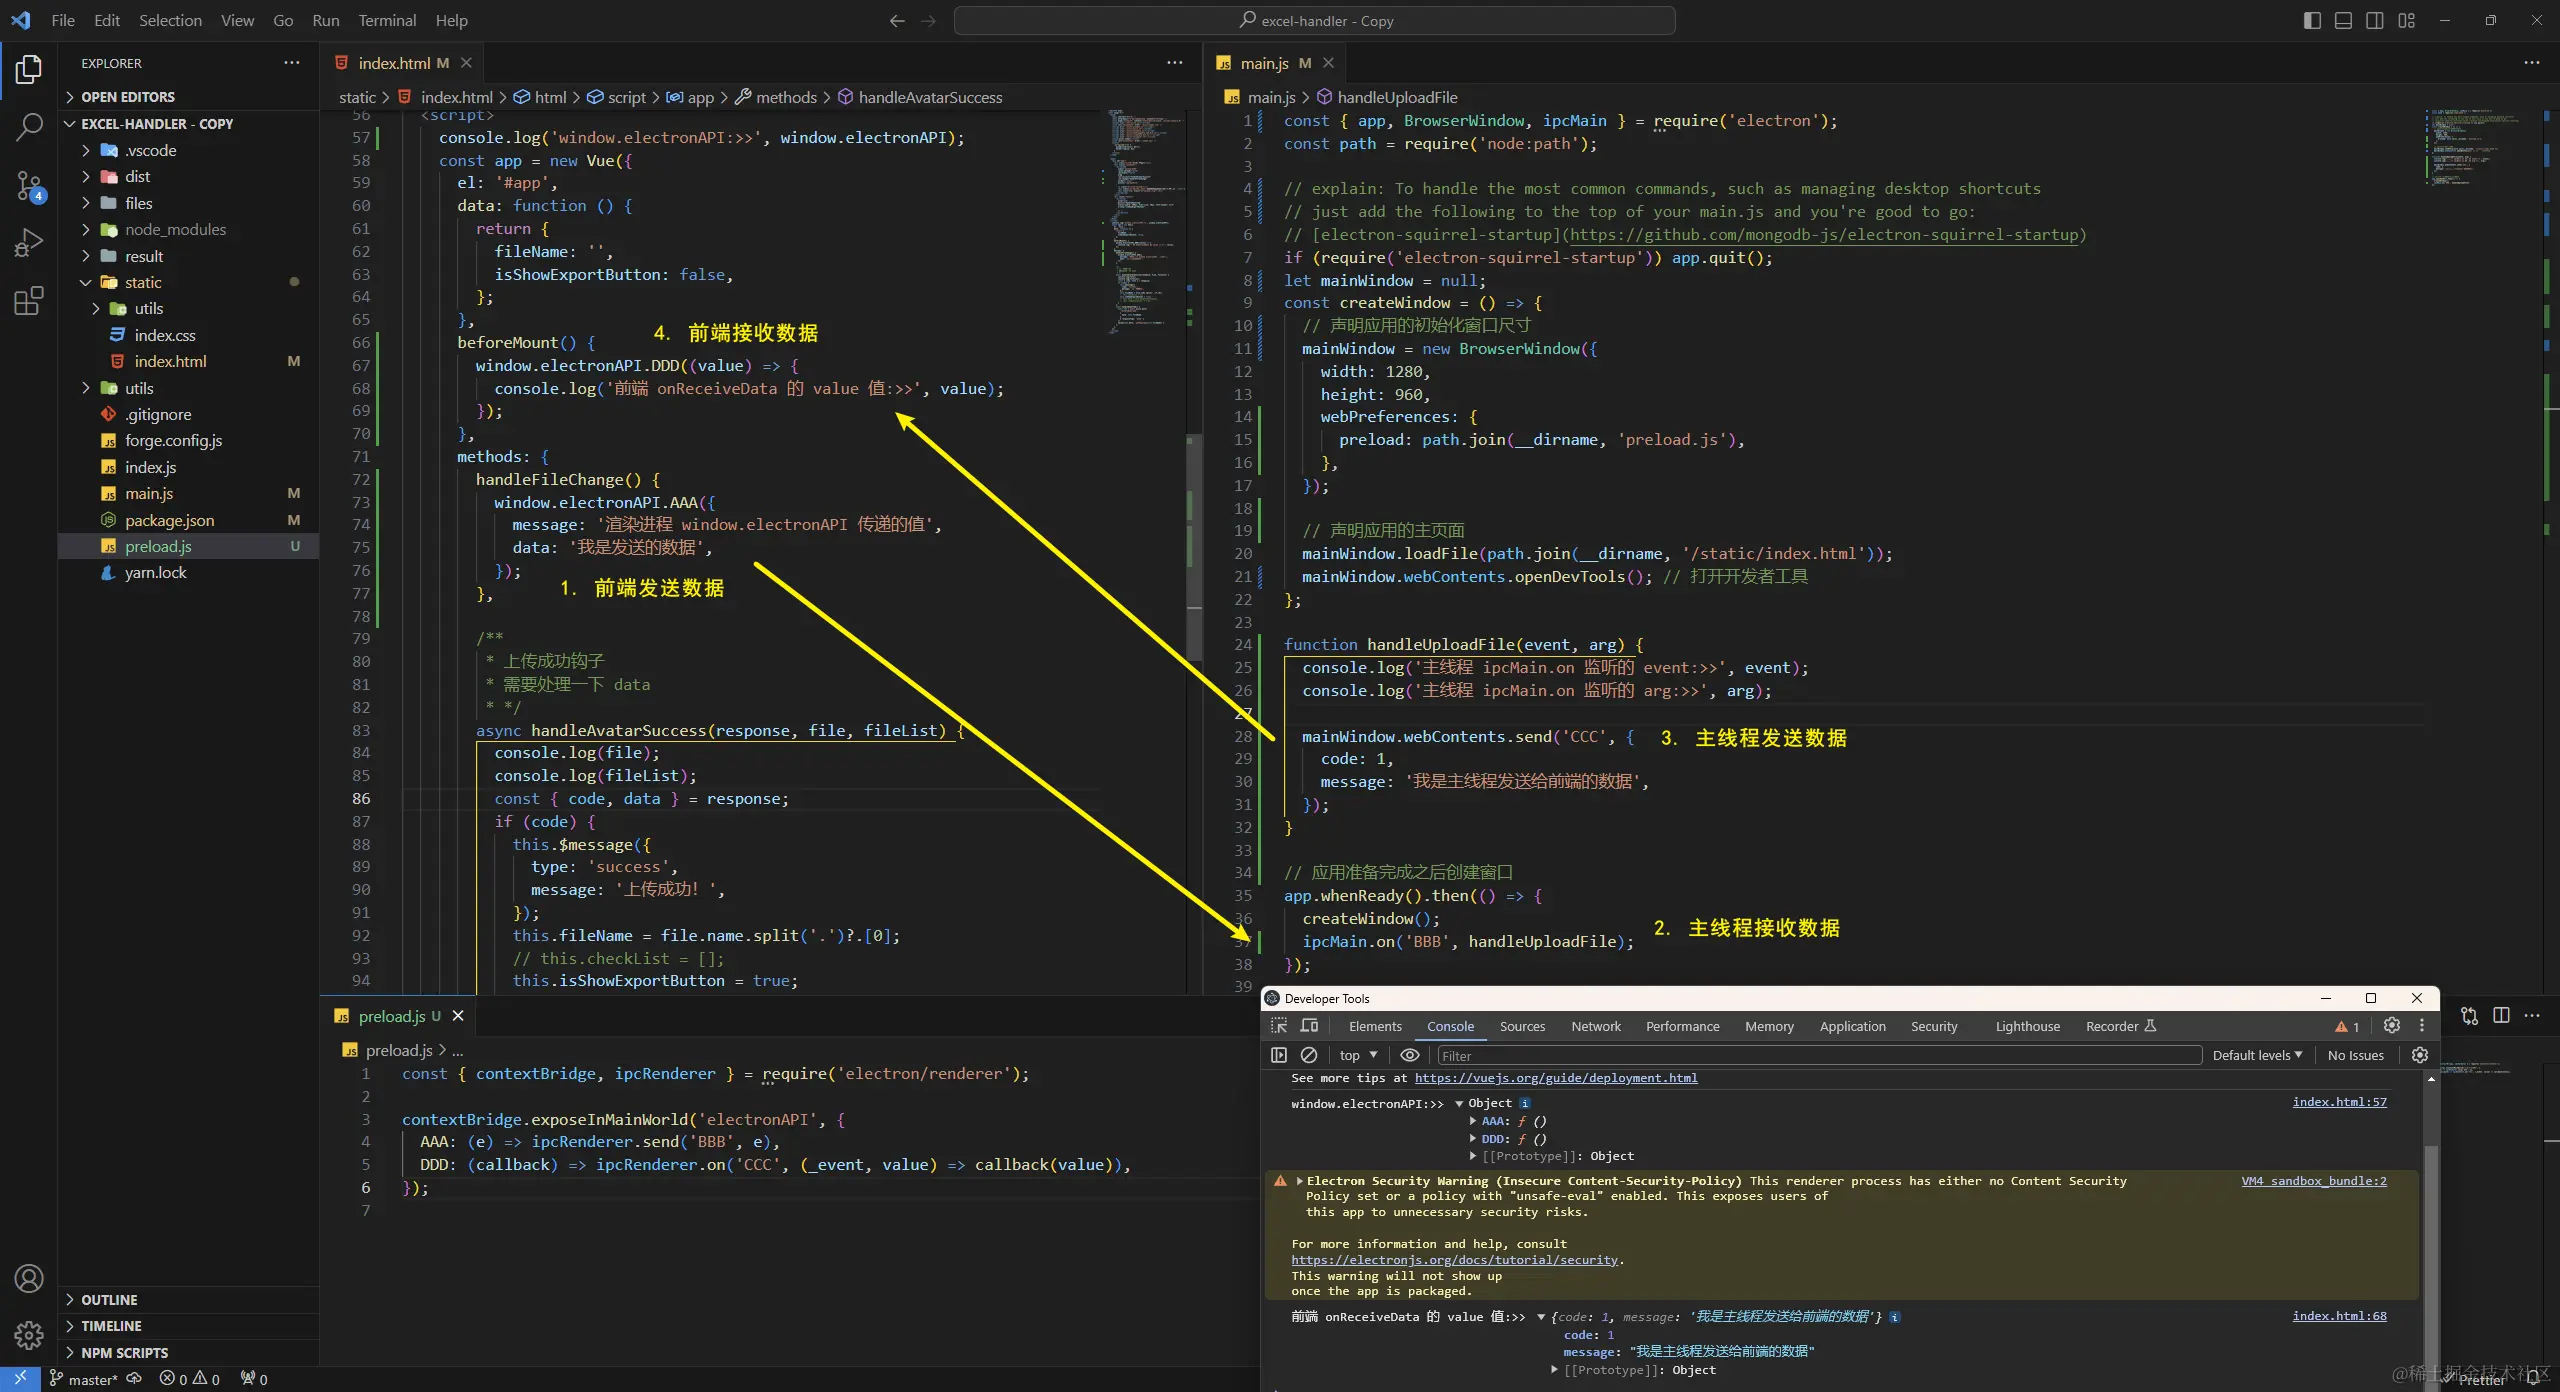Open the Accounts icon in activity bar
The width and height of the screenshot is (2560, 1392).
coord(29,1278)
